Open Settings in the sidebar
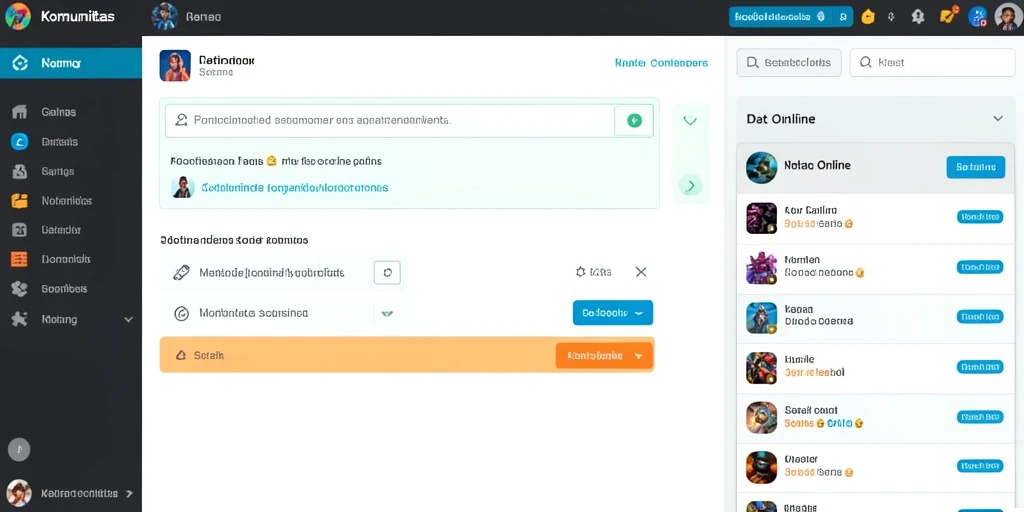The image size is (1024, 512). pos(57,171)
